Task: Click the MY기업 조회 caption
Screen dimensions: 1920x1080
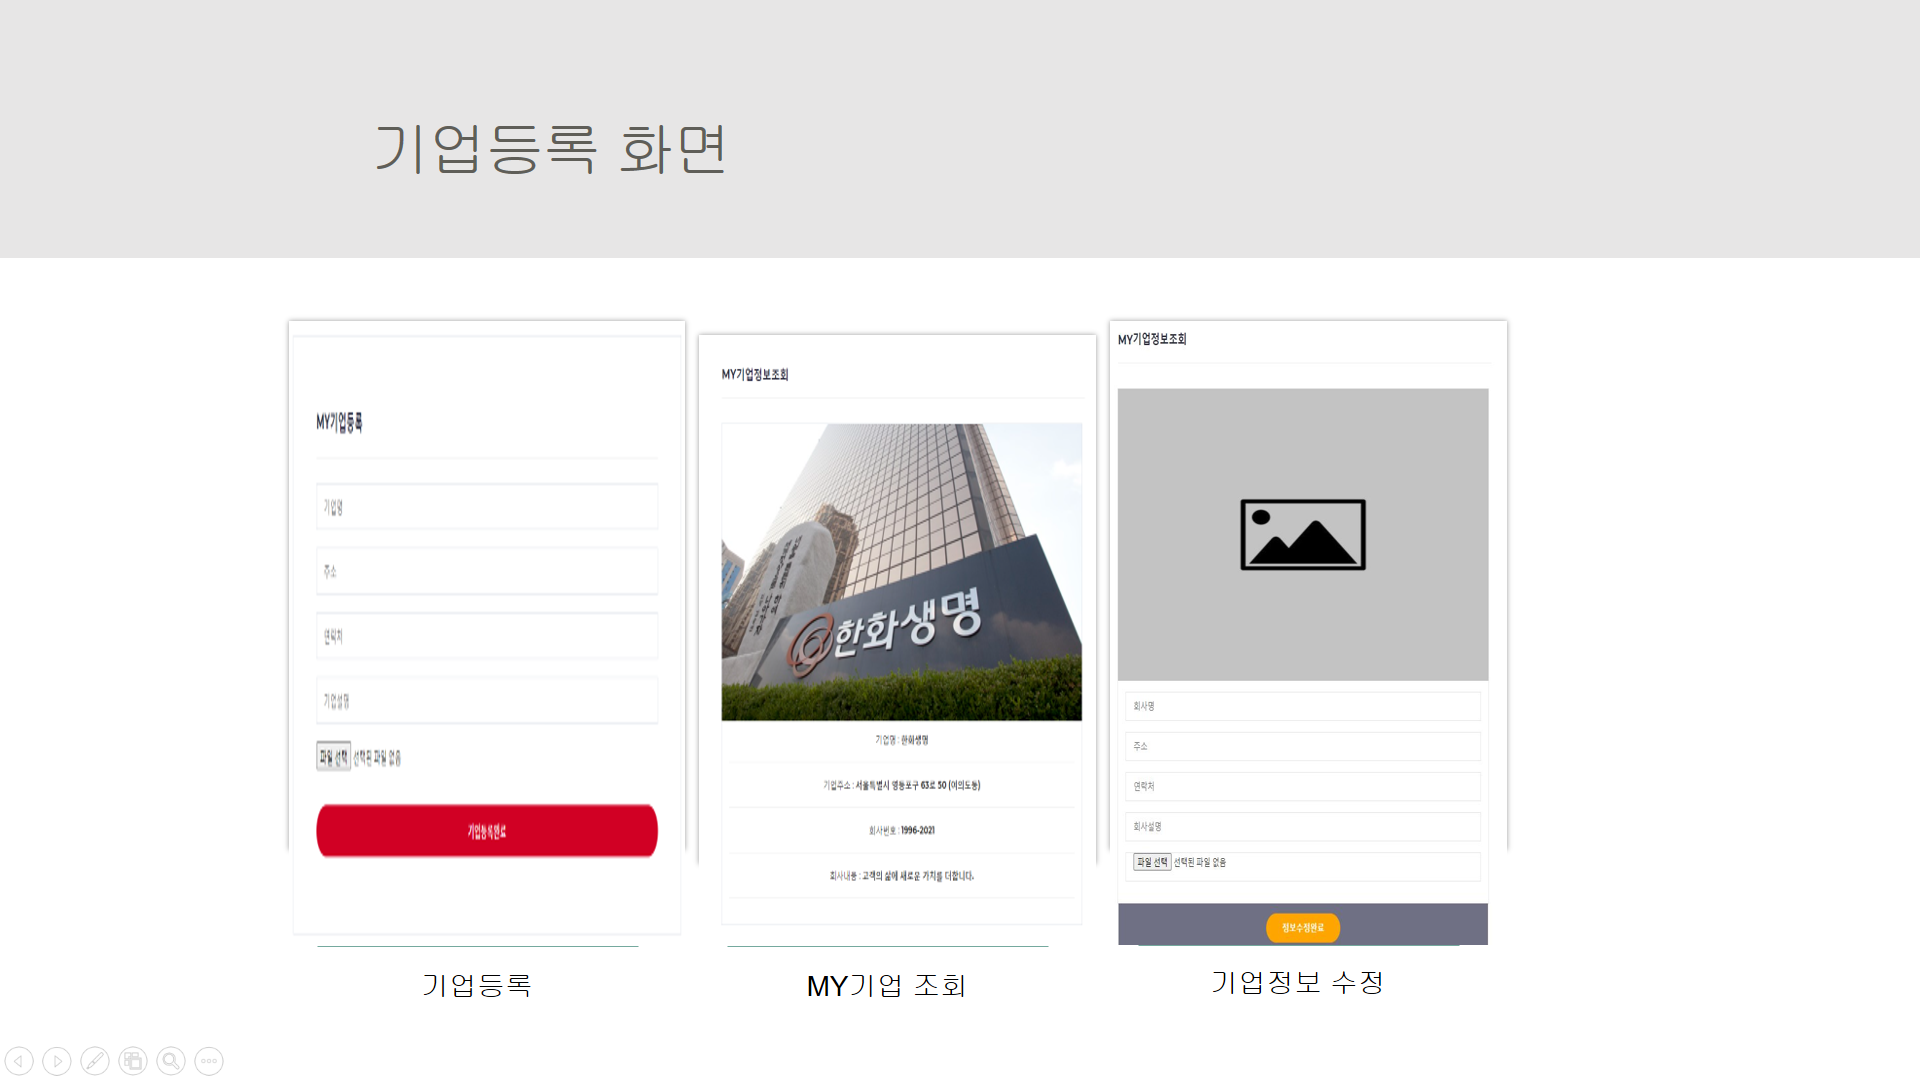Action: (886, 986)
